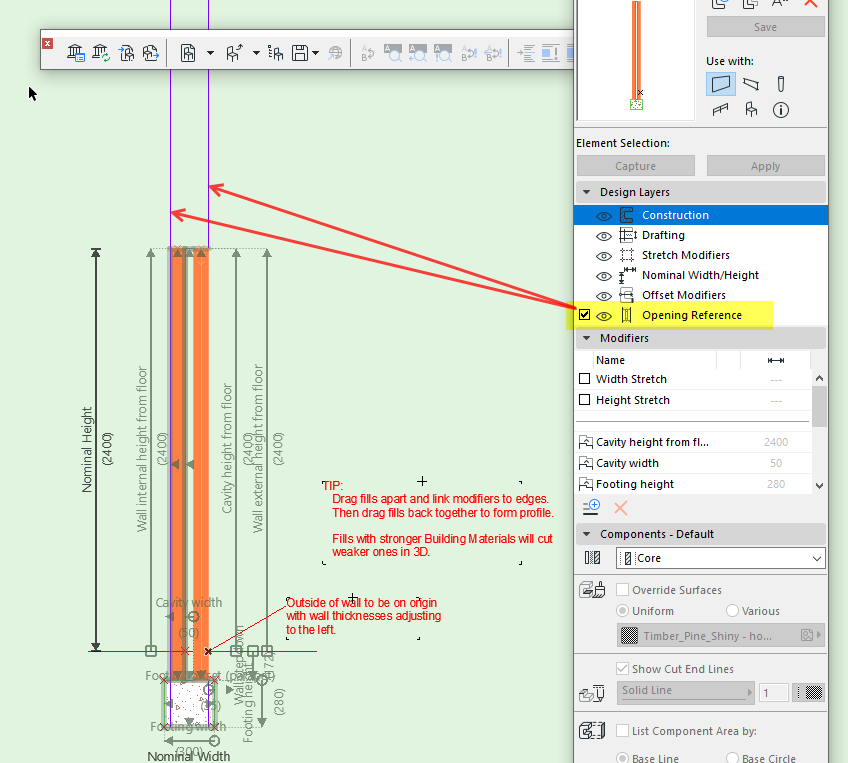Collapse the Components - Default section
Image resolution: width=848 pixels, height=763 pixels.
585,534
